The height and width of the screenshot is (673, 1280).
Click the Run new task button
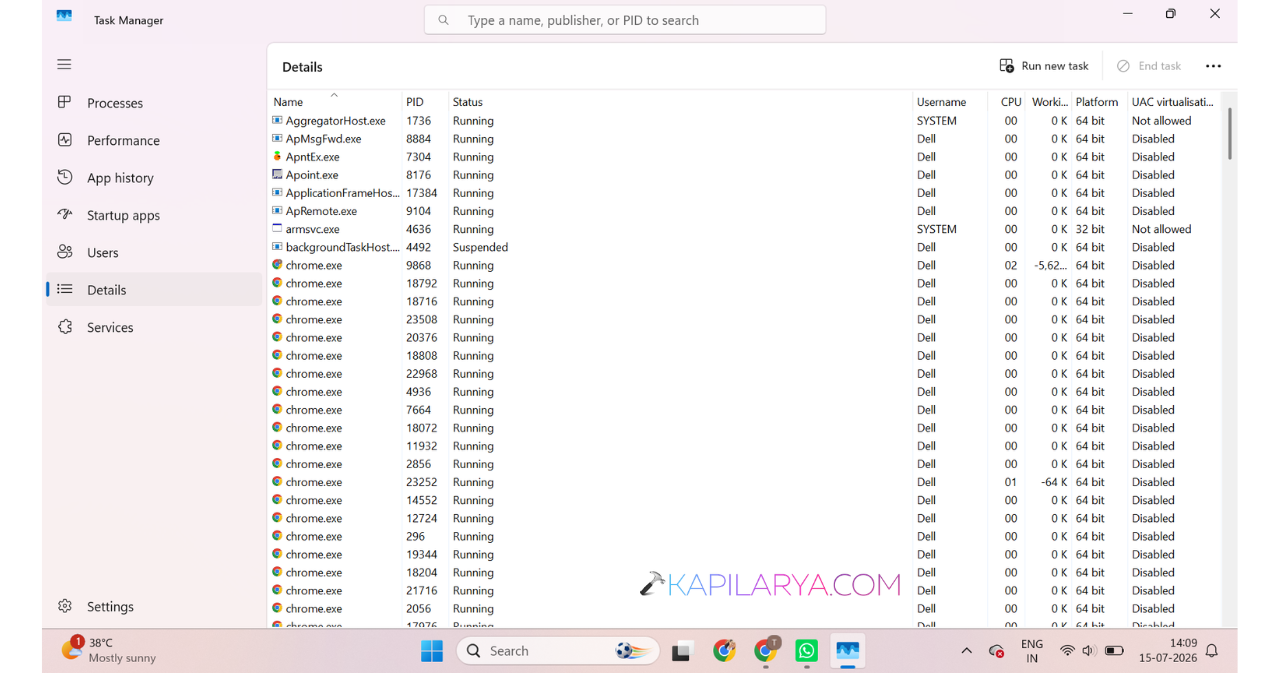pyautogui.click(x=1044, y=66)
